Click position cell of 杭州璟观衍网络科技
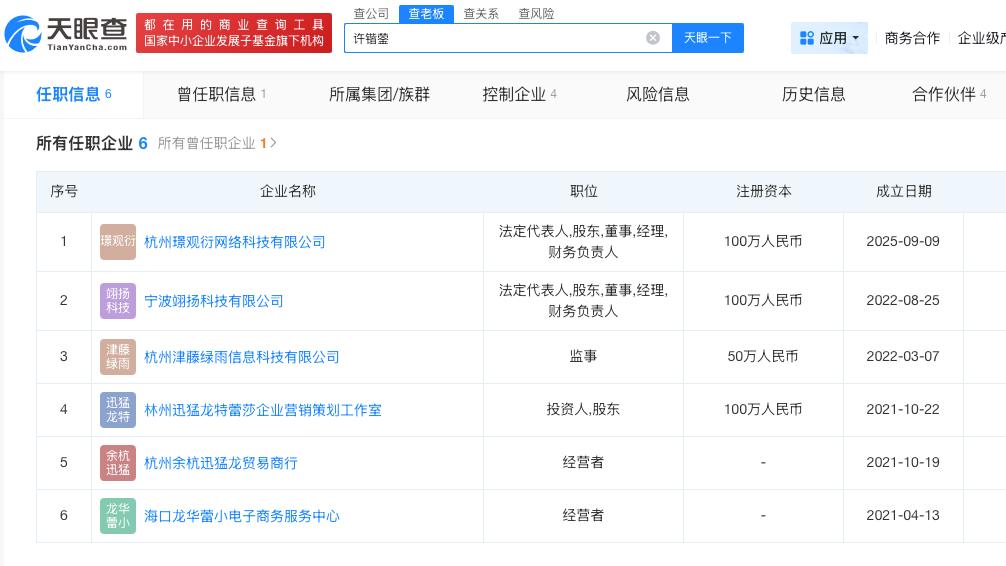 [x=583, y=242]
